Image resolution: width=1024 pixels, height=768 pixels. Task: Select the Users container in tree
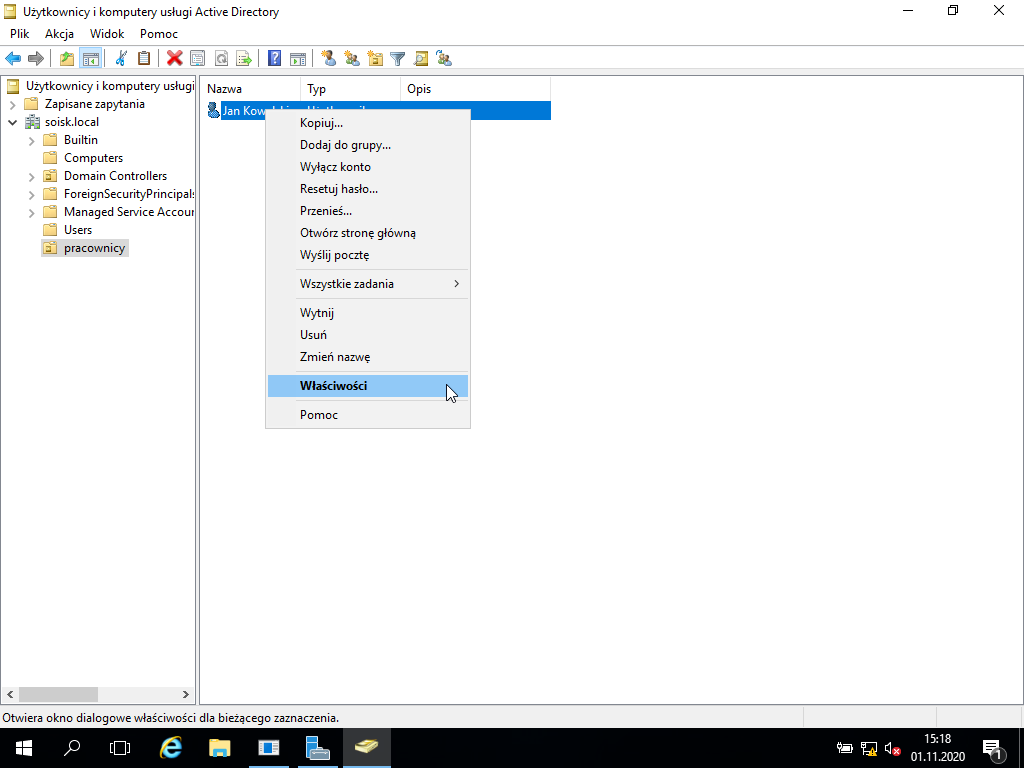coord(78,230)
